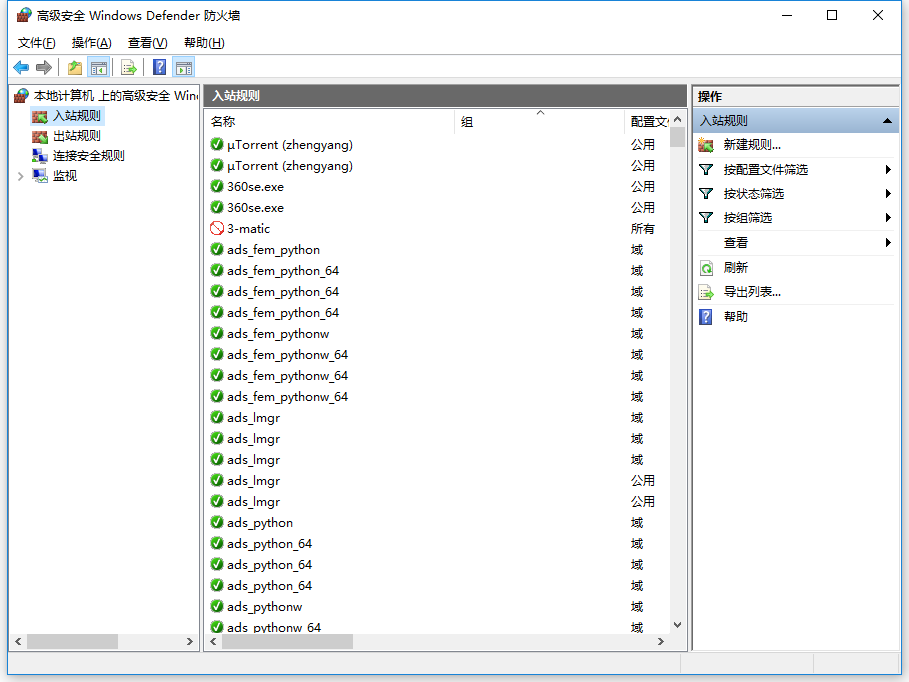
Task: Click the green check icon beside ads_pythonw
Action: coord(217,607)
